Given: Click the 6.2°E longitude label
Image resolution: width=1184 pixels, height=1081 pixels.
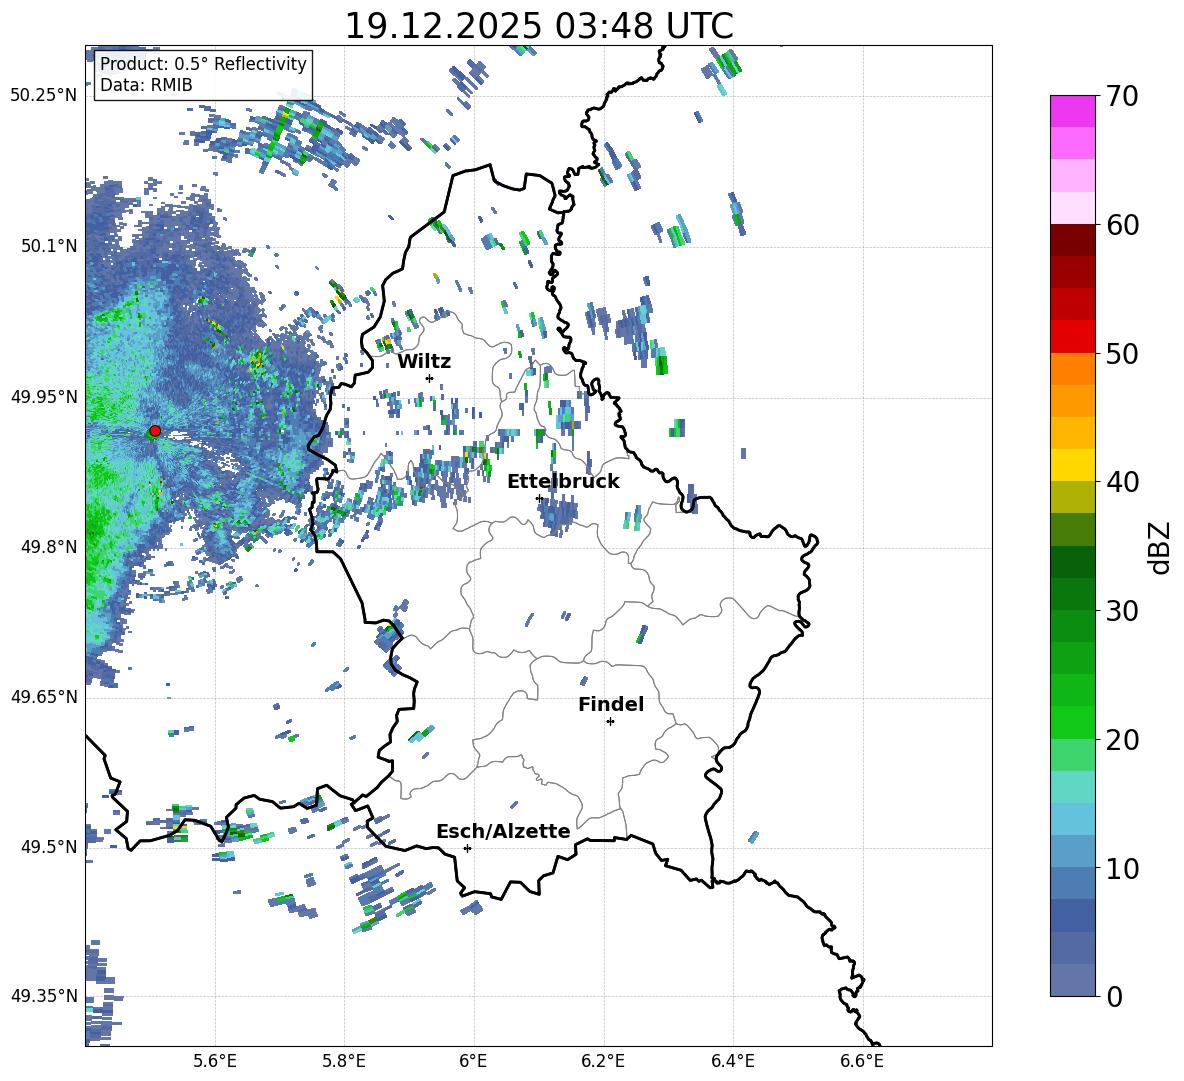Looking at the screenshot, I should click(603, 1062).
